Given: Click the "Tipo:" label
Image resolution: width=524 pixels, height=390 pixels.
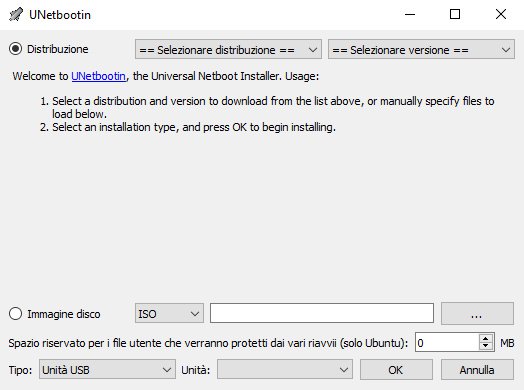Looking at the screenshot, I should [x=20, y=370].
